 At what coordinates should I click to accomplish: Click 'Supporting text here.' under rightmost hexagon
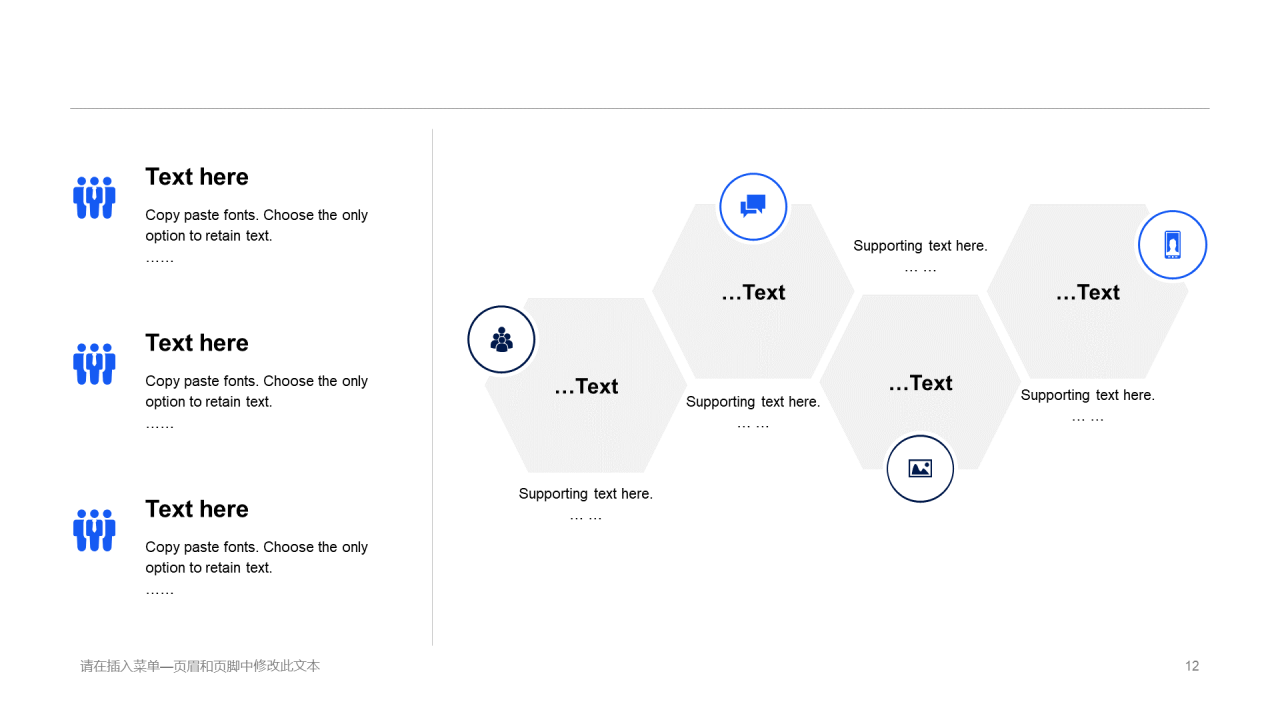point(1088,395)
